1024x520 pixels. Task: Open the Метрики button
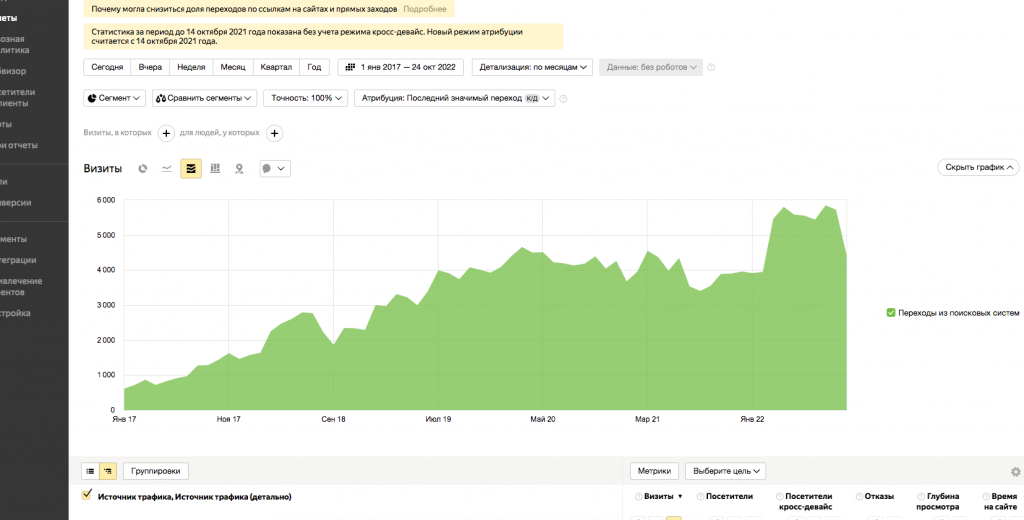tap(654, 471)
